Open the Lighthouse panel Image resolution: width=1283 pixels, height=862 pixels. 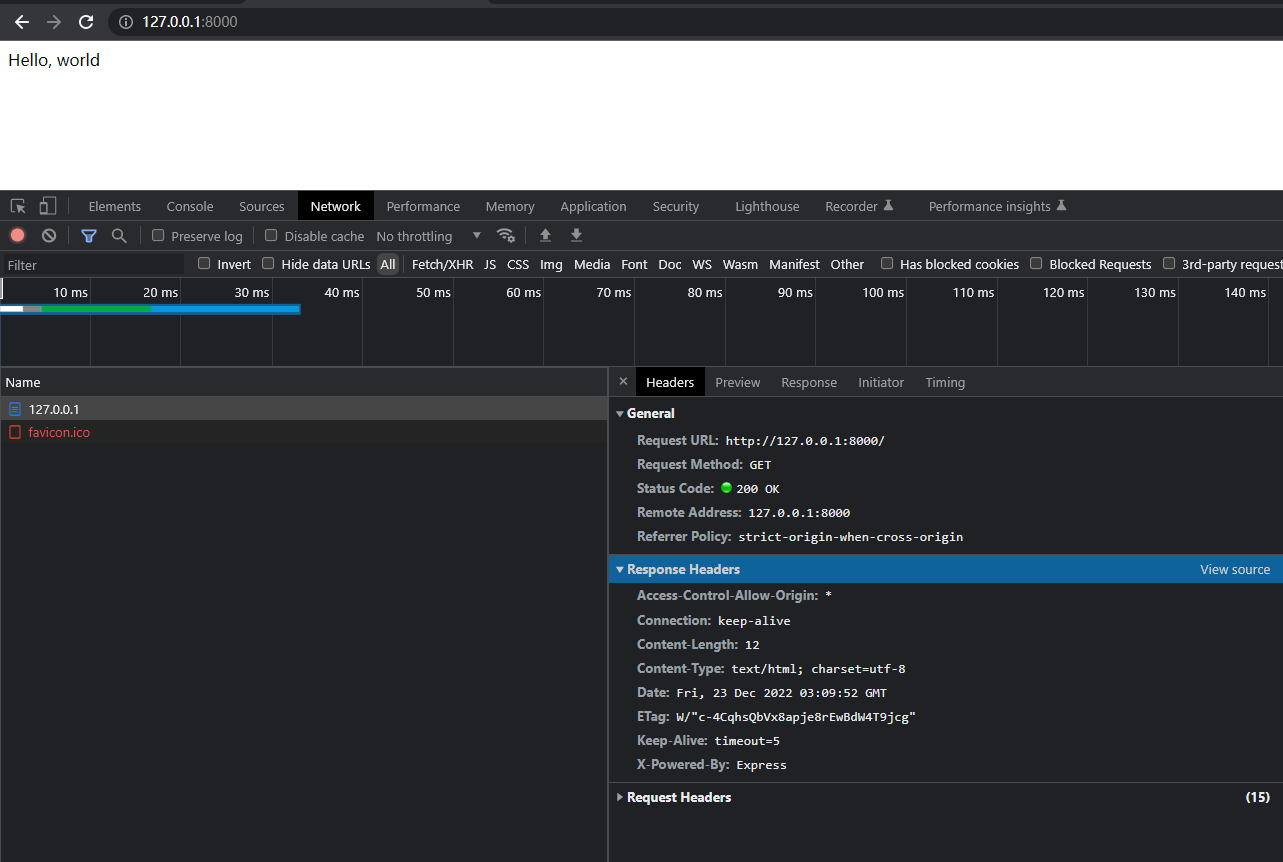(x=767, y=206)
